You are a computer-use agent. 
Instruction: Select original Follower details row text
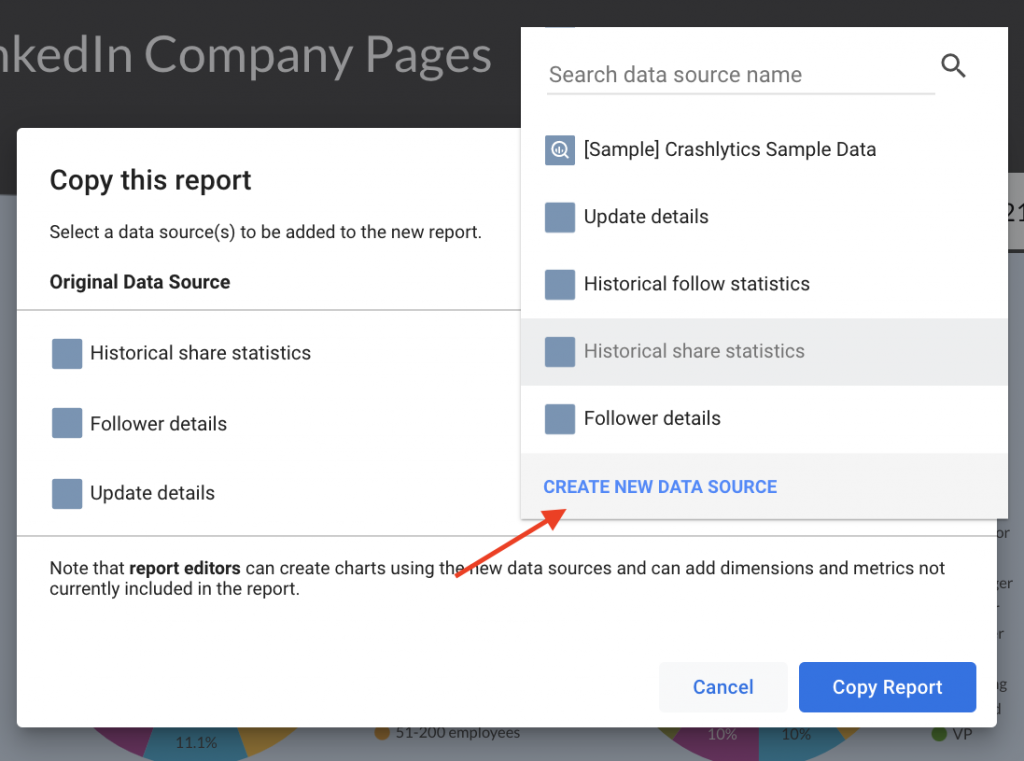tap(159, 424)
